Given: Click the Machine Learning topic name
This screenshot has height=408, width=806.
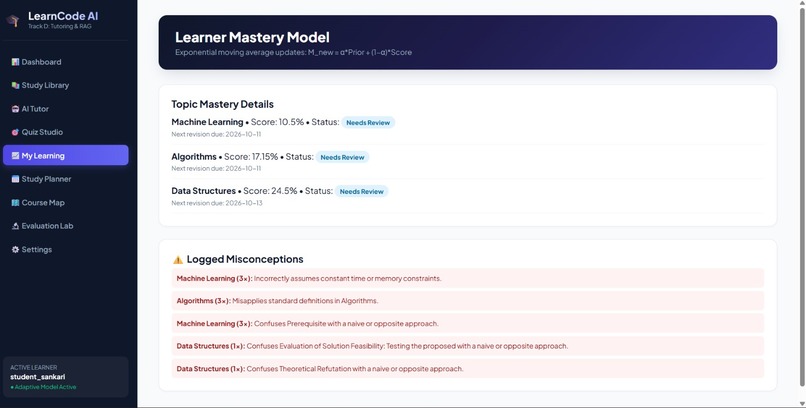Looking at the screenshot, I should pos(207,122).
